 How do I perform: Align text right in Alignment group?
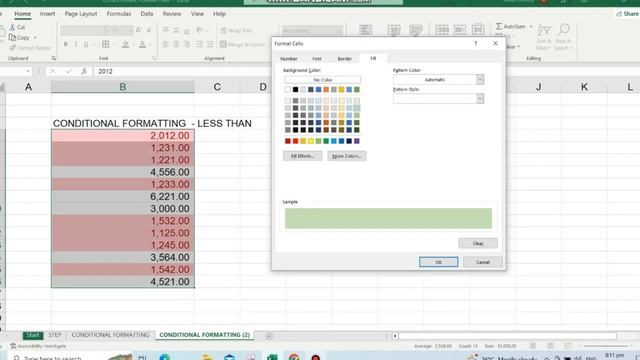(x=187, y=44)
